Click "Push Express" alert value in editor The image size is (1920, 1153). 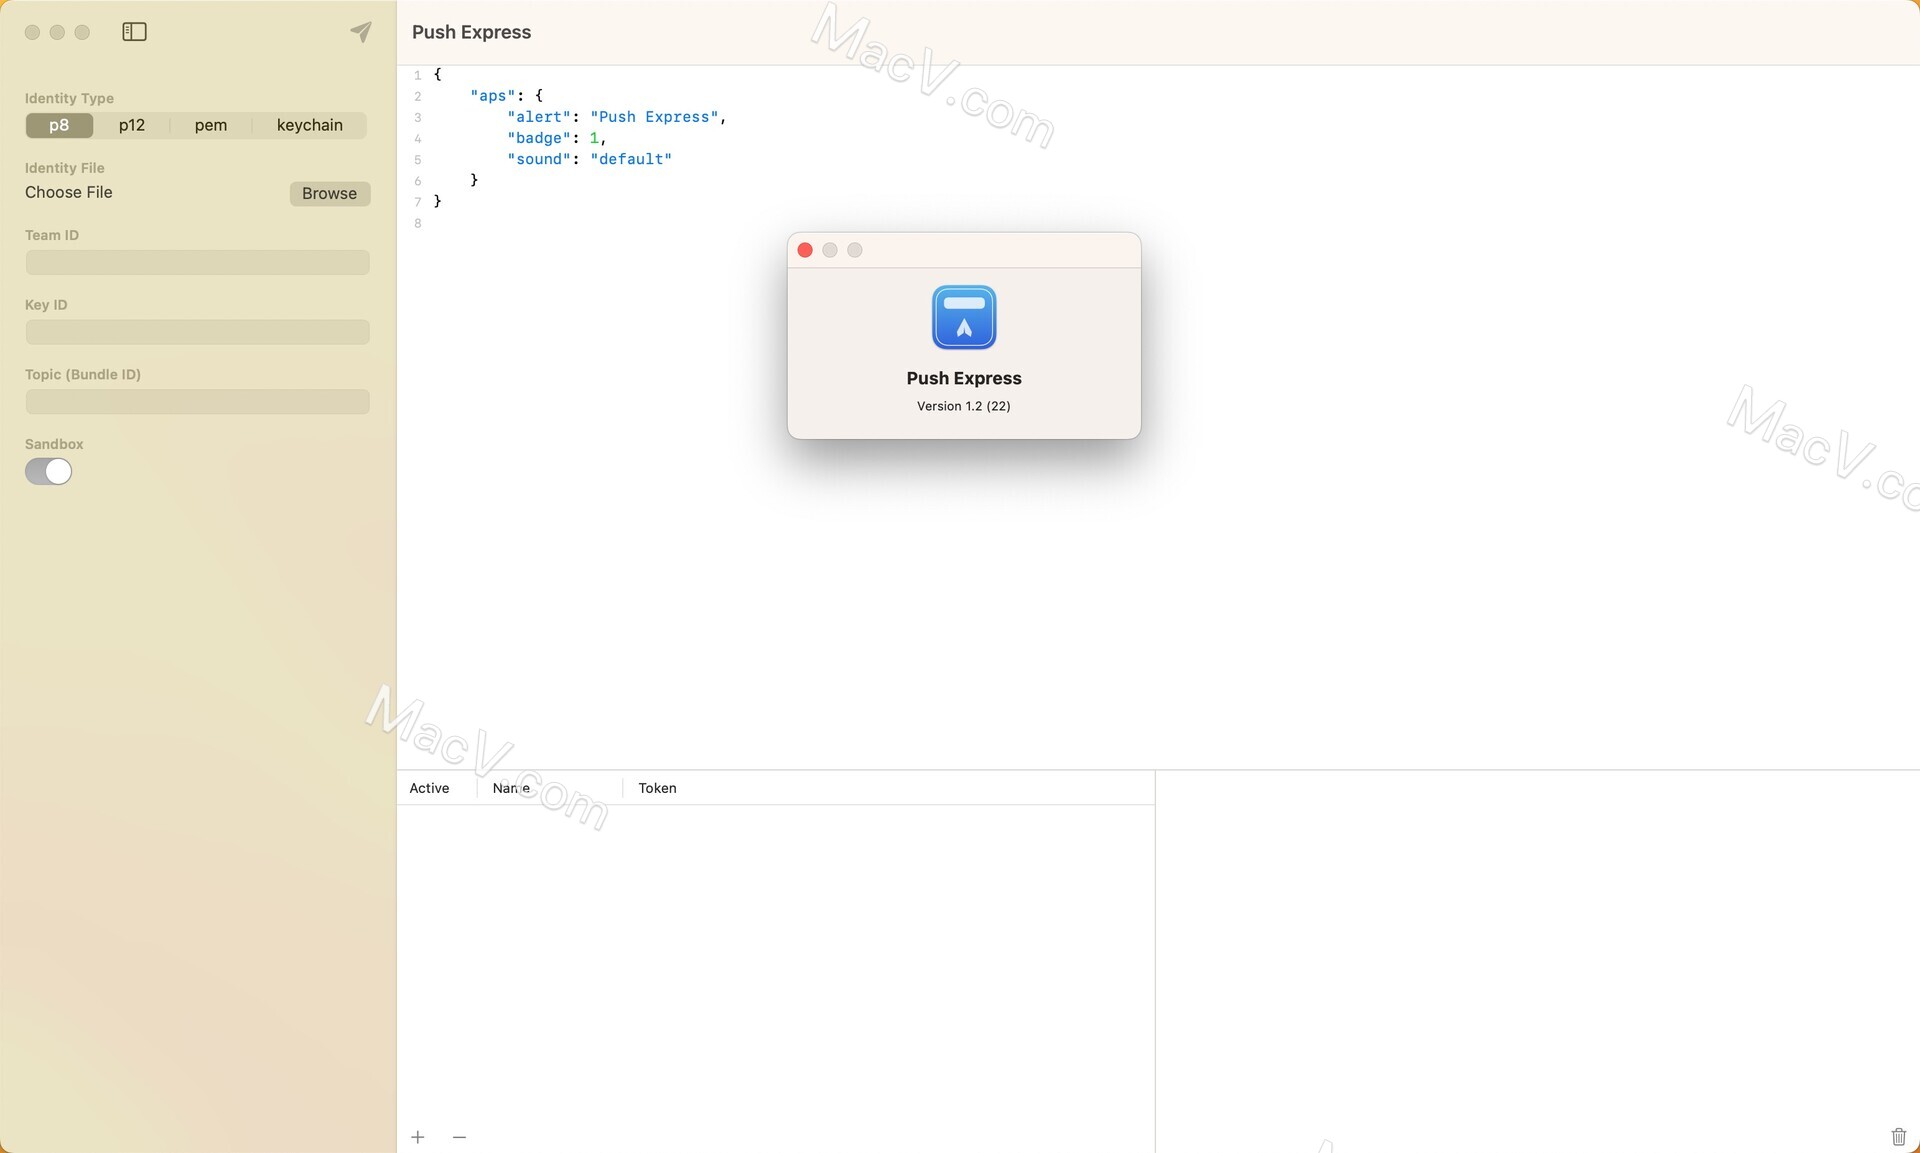tap(654, 117)
